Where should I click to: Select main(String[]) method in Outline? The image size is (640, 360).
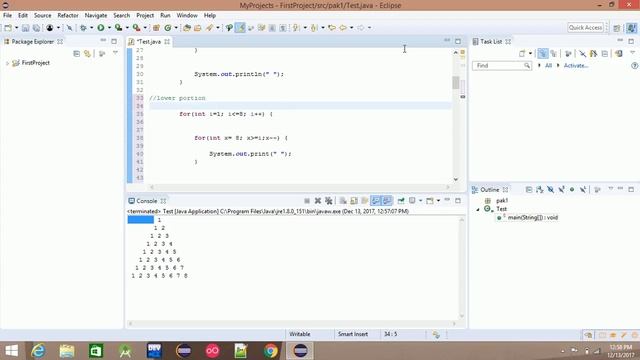(x=533, y=218)
